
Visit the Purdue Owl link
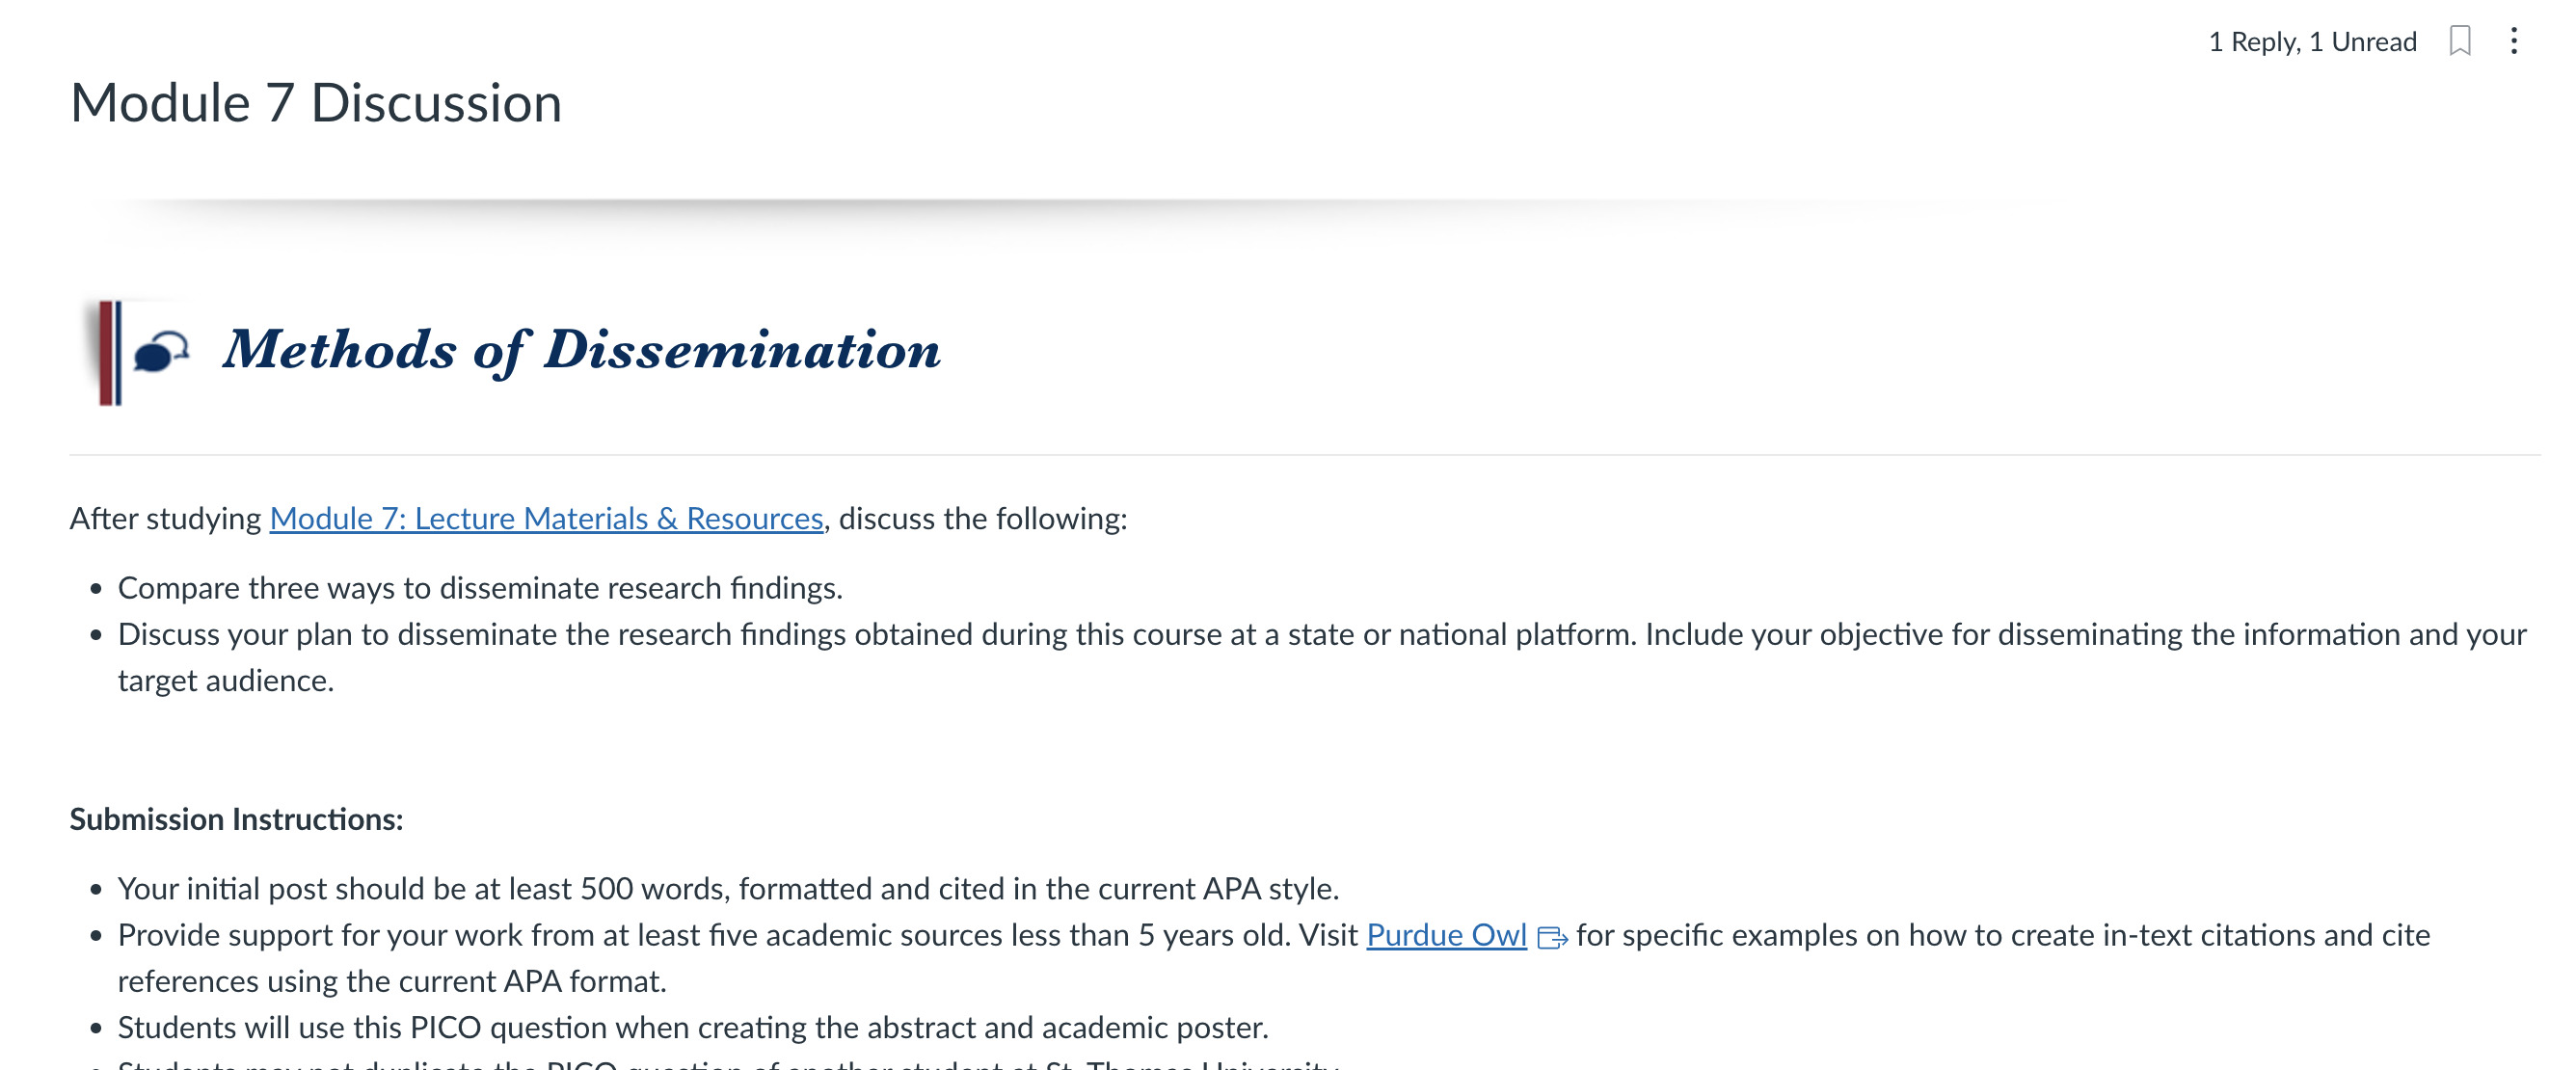click(x=1446, y=934)
